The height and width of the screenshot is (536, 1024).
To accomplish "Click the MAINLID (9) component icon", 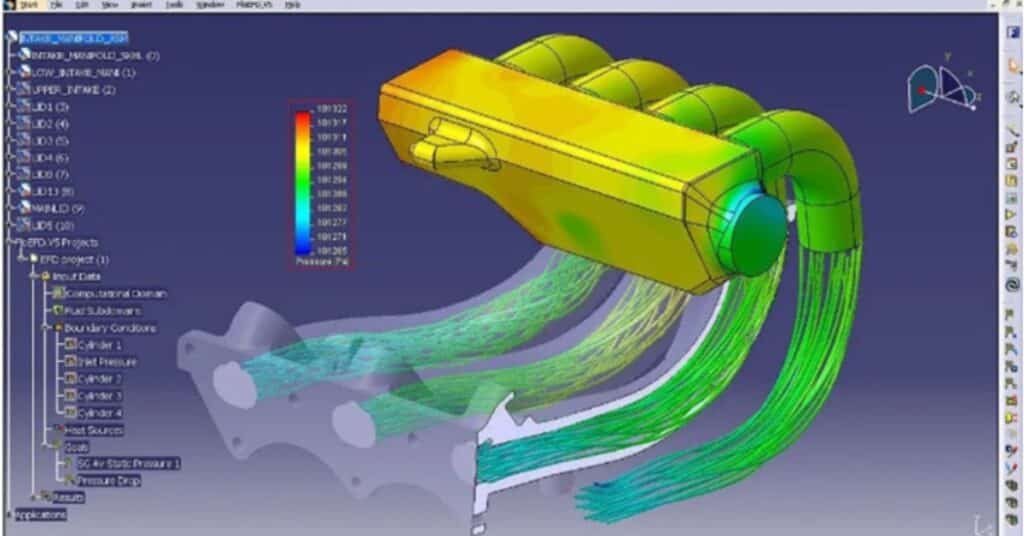I will [x=24, y=208].
